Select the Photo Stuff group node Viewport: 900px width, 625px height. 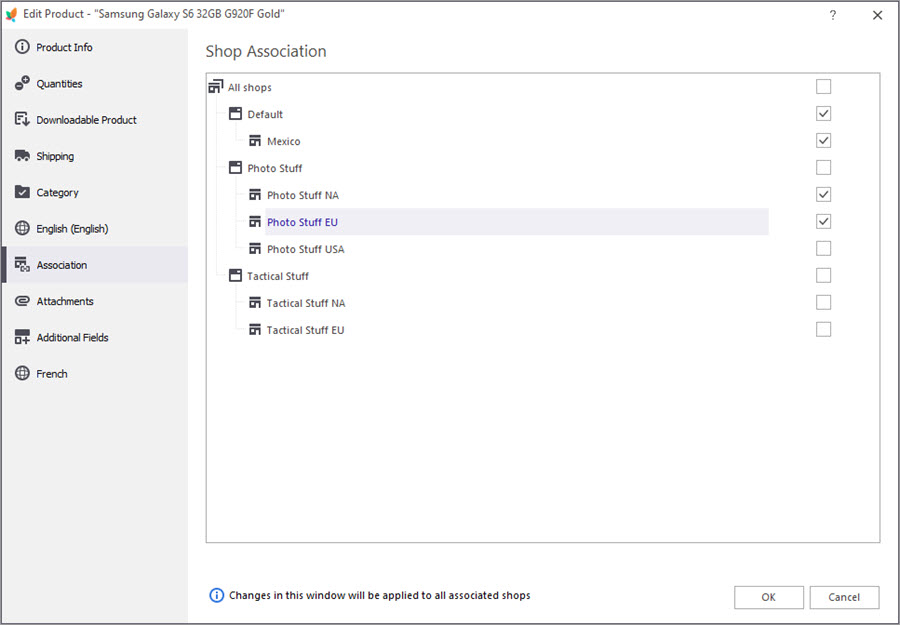tap(274, 168)
